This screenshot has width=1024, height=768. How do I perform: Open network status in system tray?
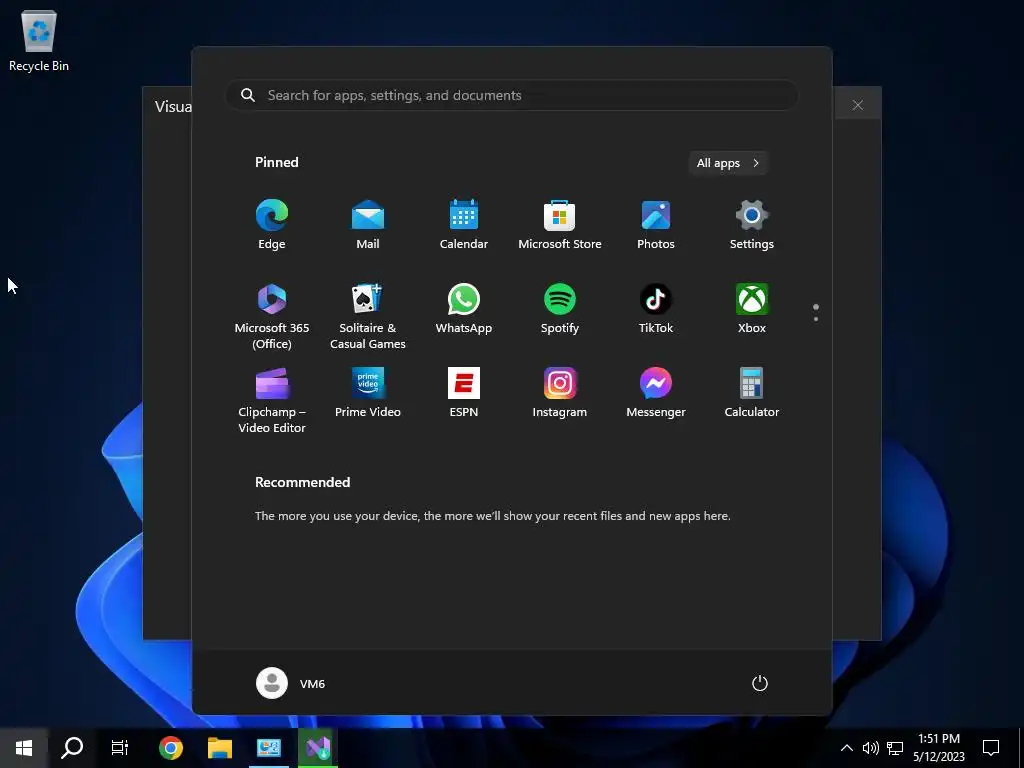(895, 748)
